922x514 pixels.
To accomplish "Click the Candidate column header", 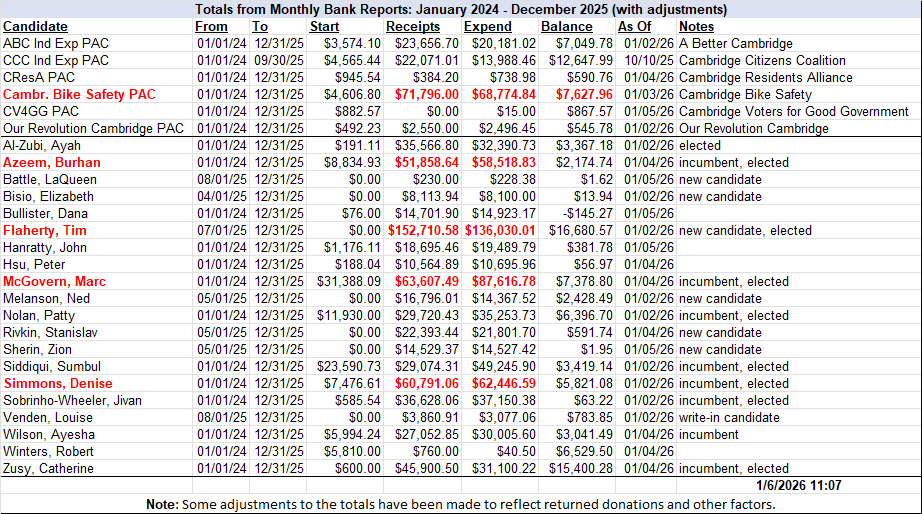I will click(35, 26).
